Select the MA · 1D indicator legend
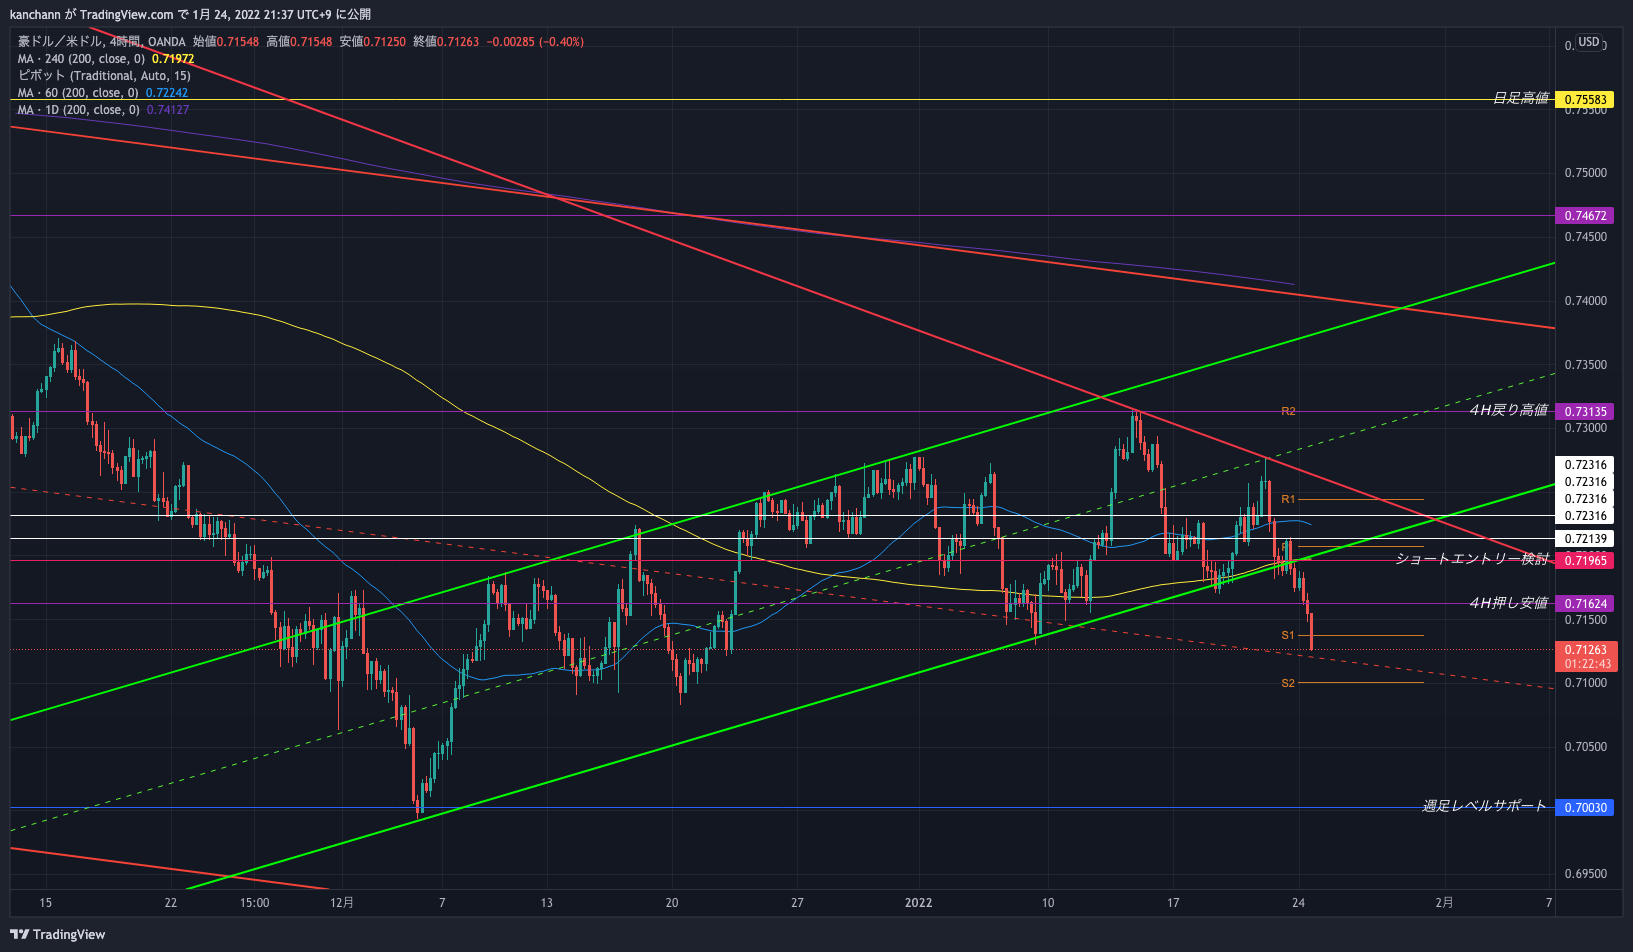Image resolution: width=1633 pixels, height=952 pixels. pyautogui.click(x=79, y=110)
